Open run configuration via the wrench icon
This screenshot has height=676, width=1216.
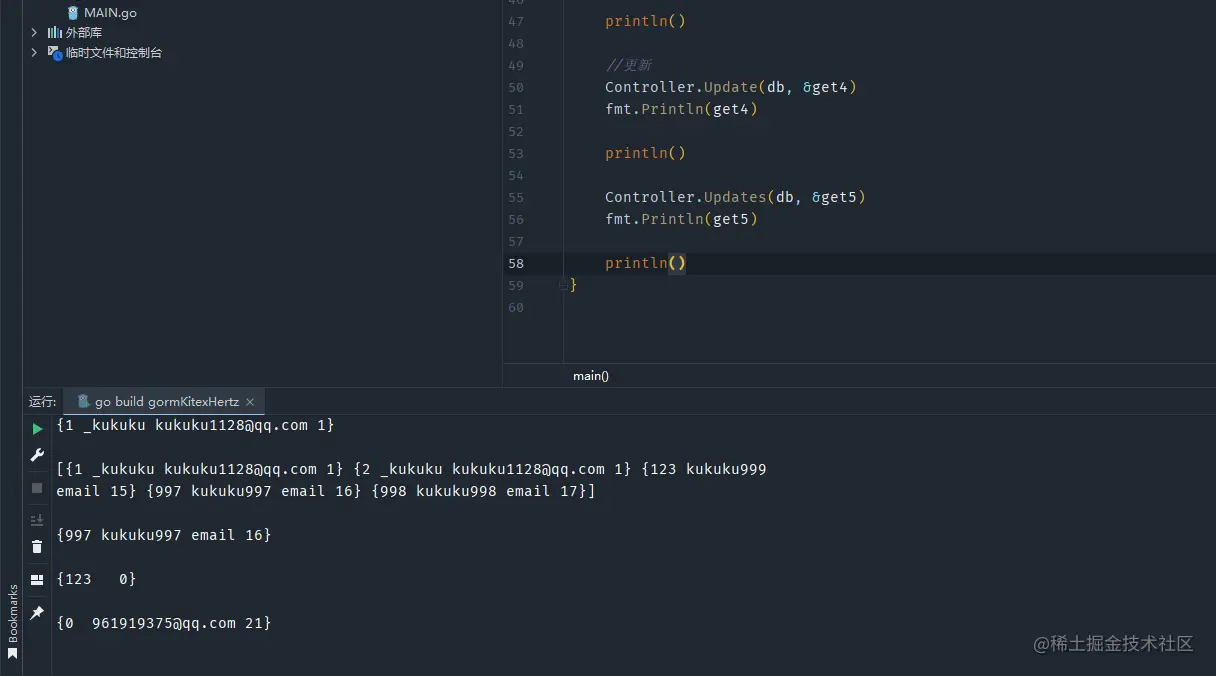pos(37,456)
